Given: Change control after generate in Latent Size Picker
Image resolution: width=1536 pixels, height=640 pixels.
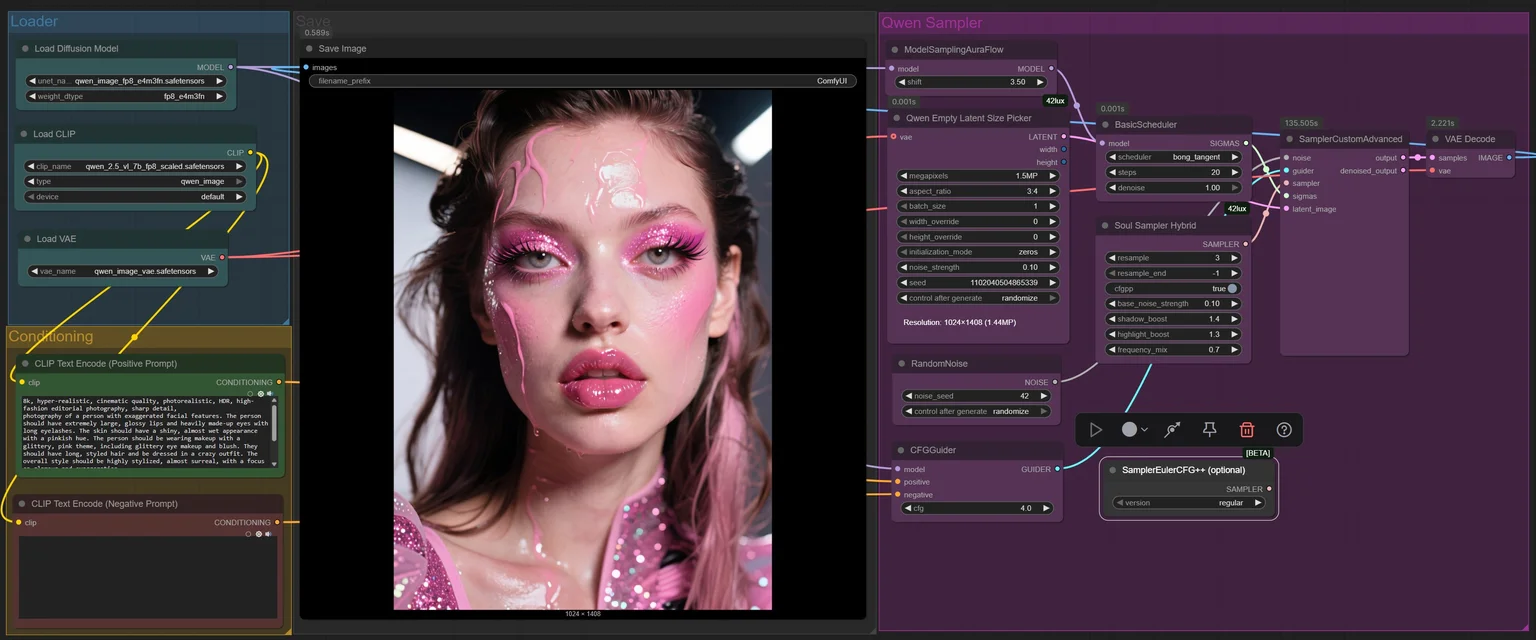Looking at the screenshot, I should click(978, 298).
